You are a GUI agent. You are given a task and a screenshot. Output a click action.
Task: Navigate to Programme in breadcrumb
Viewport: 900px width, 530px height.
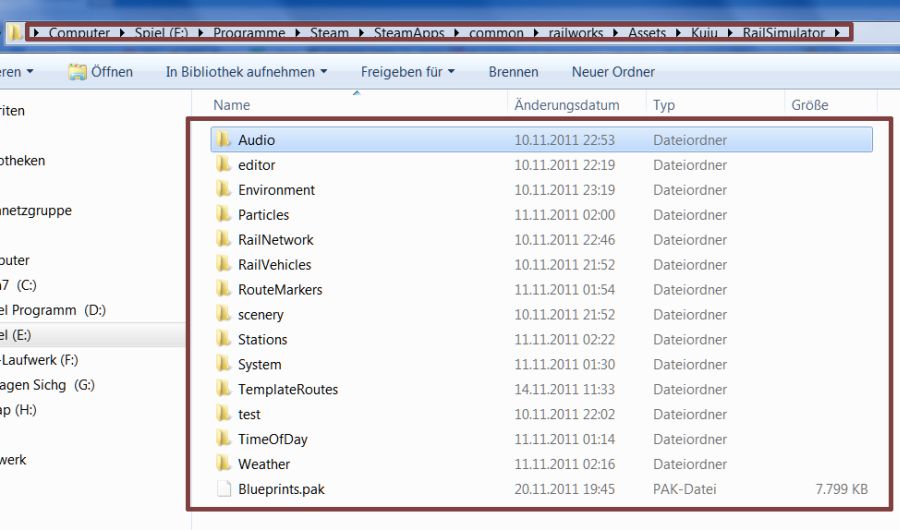click(x=249, y=33)
